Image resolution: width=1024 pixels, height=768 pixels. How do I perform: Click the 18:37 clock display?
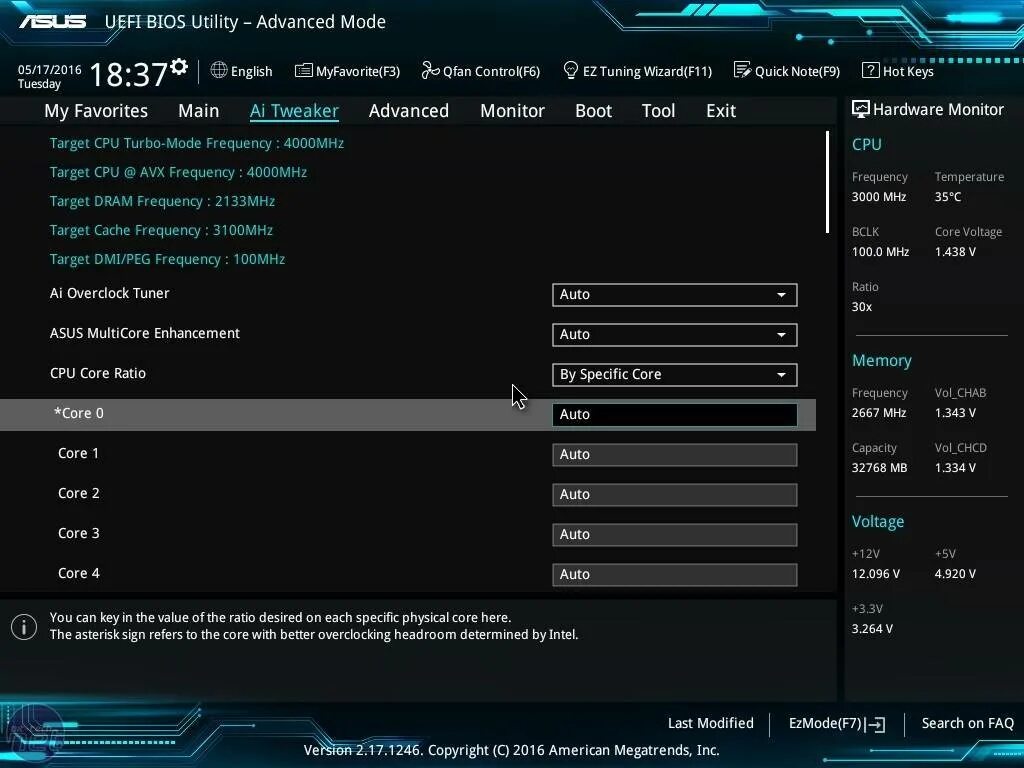coord(128,74)
